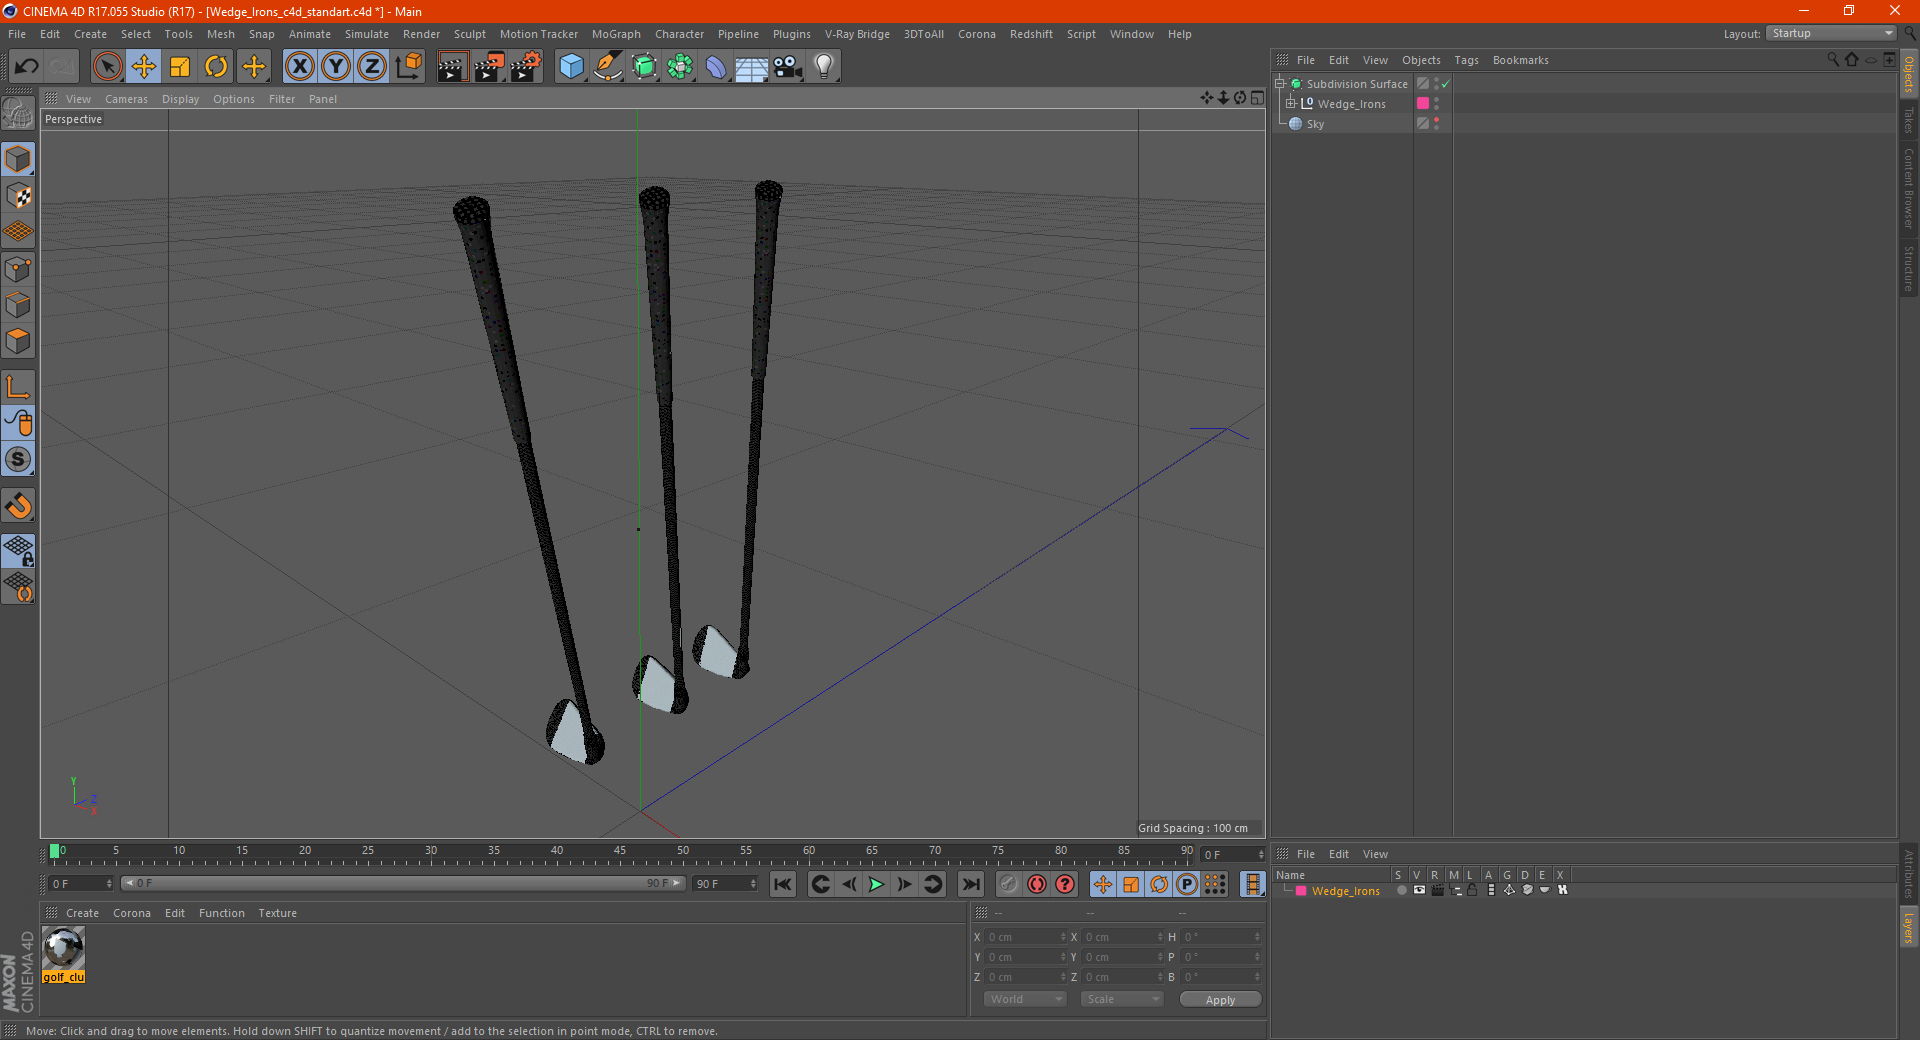This screenshot has width=1920, height=1040.
Task: Expand the Wedge_Irons object
Action: (1291, 104)
